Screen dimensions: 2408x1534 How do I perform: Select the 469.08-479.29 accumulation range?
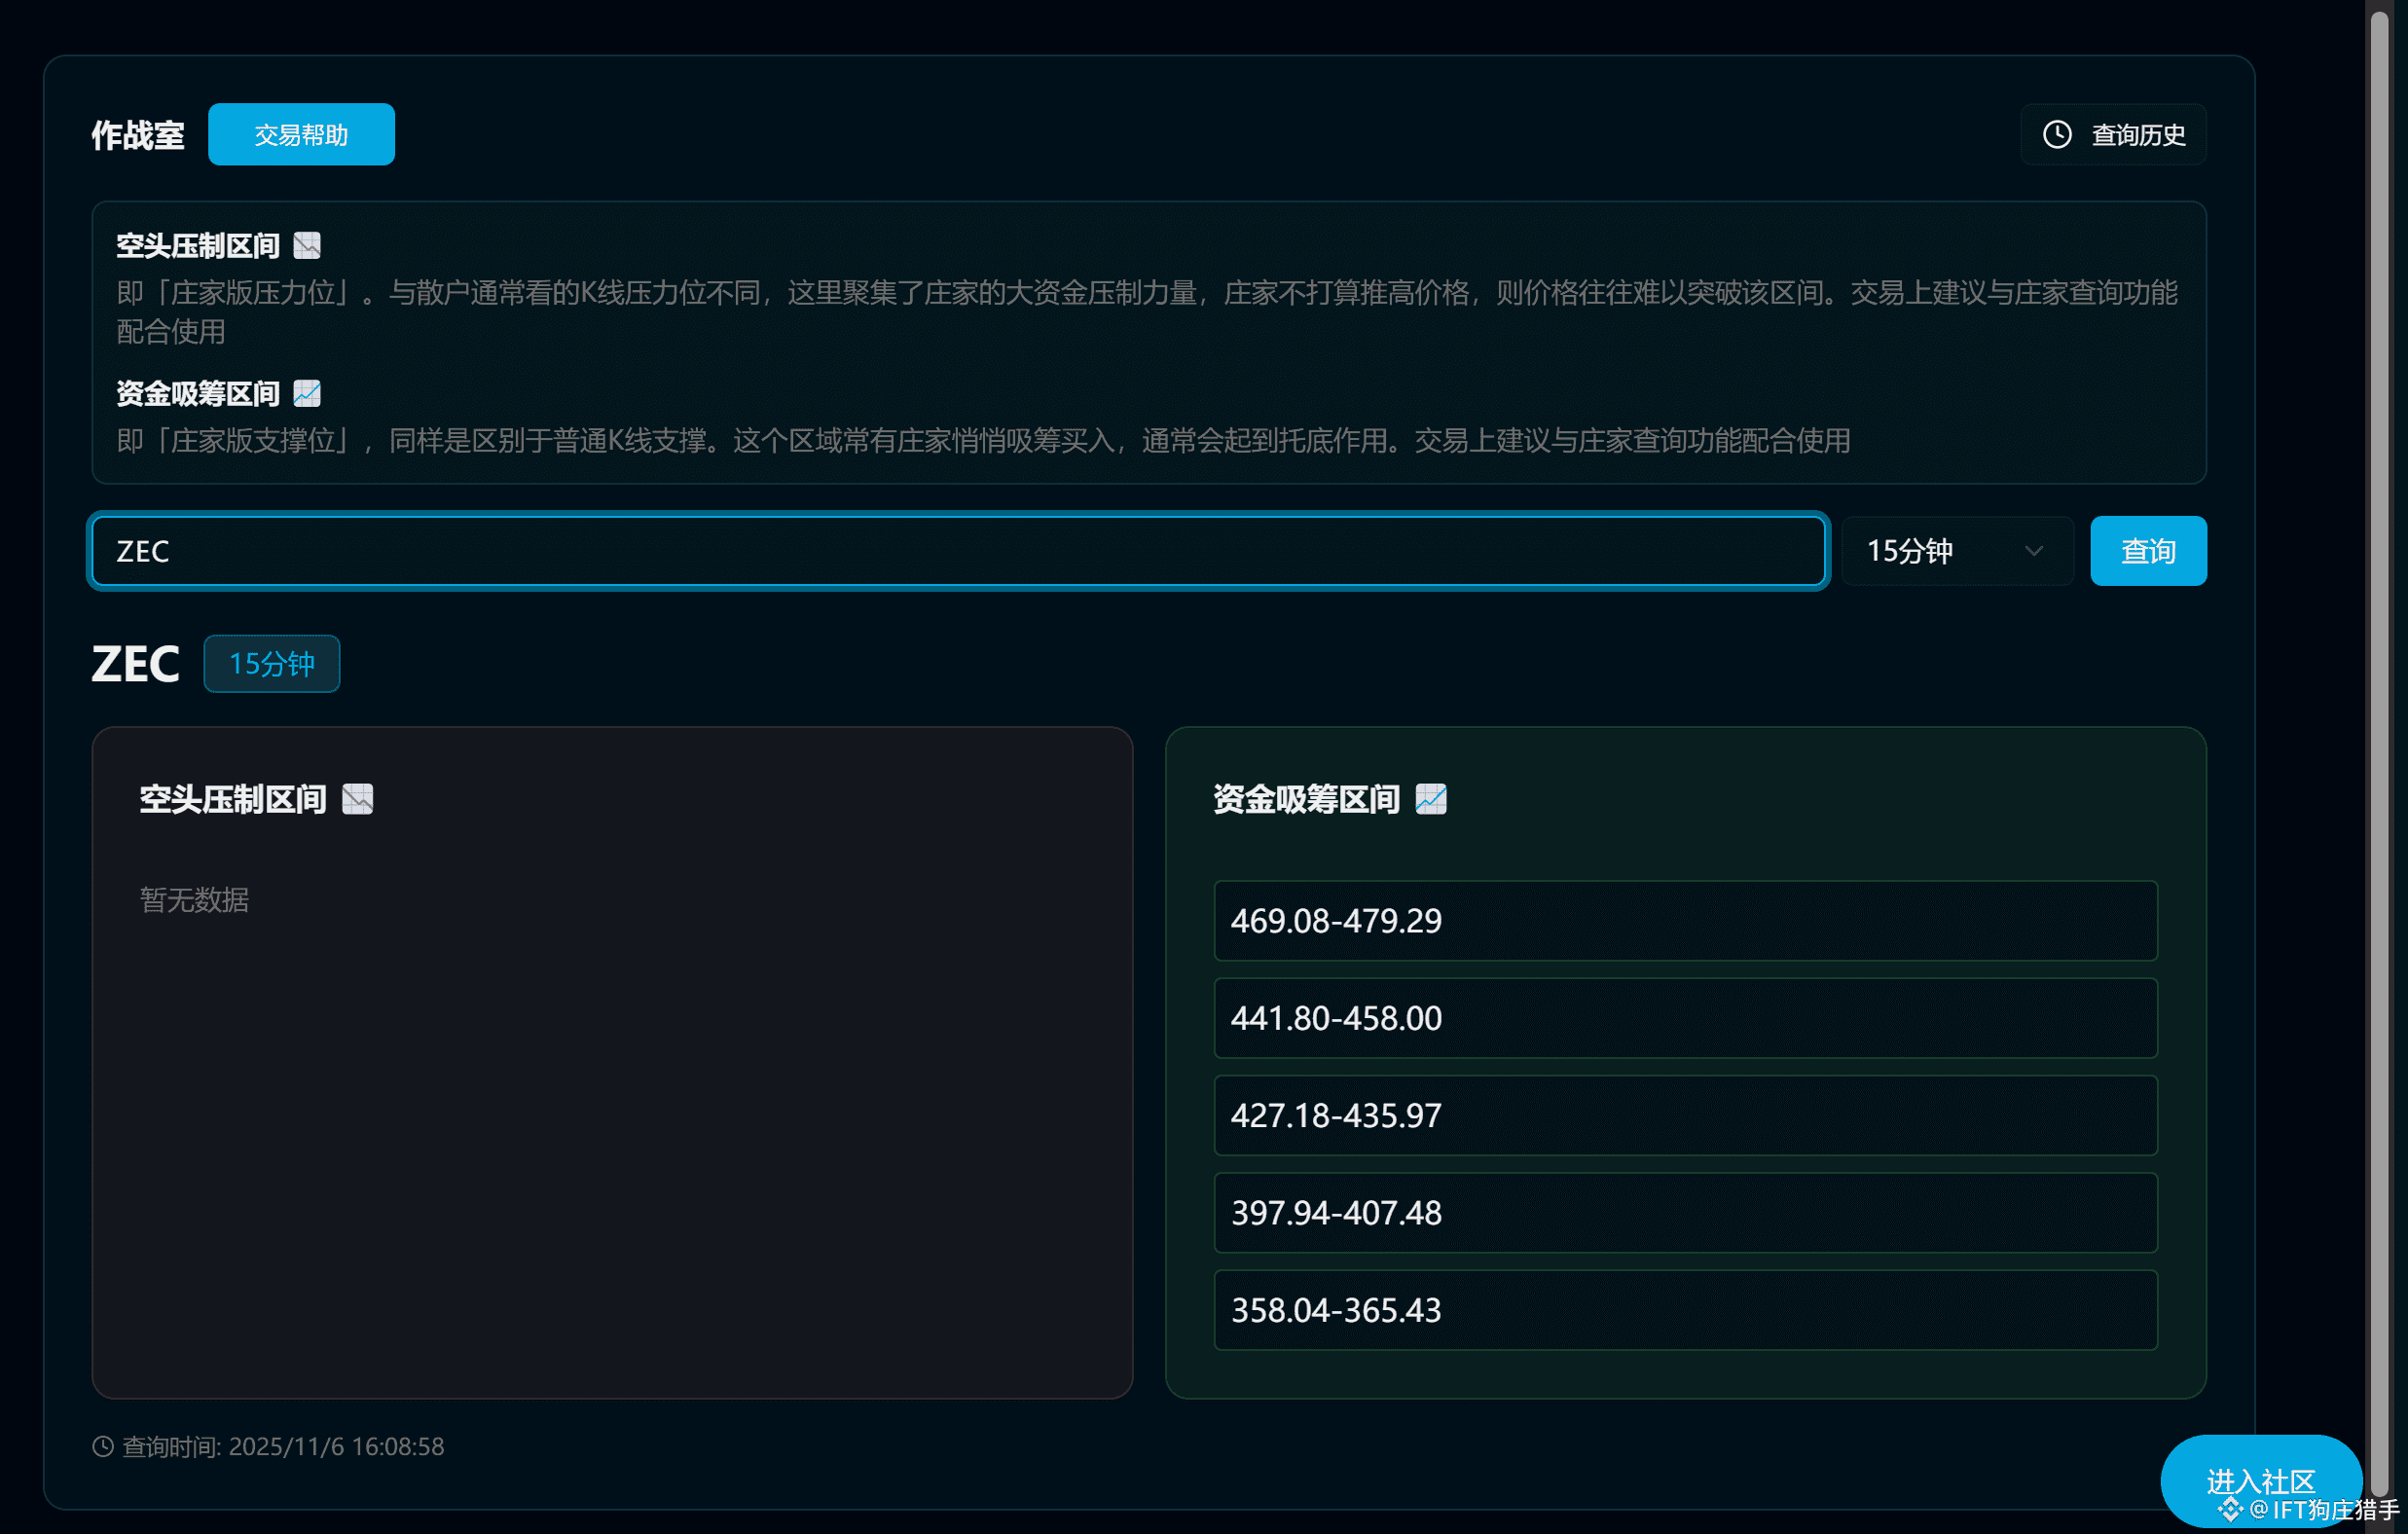click(x=1685, y=921)
